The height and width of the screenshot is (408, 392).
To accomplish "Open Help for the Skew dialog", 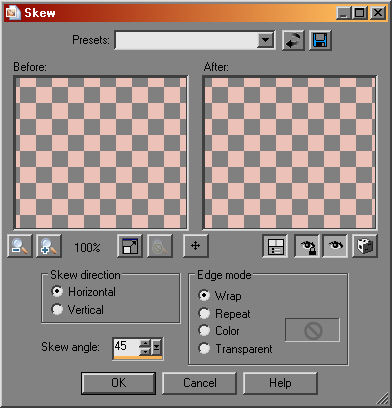I will coord(280,383).
